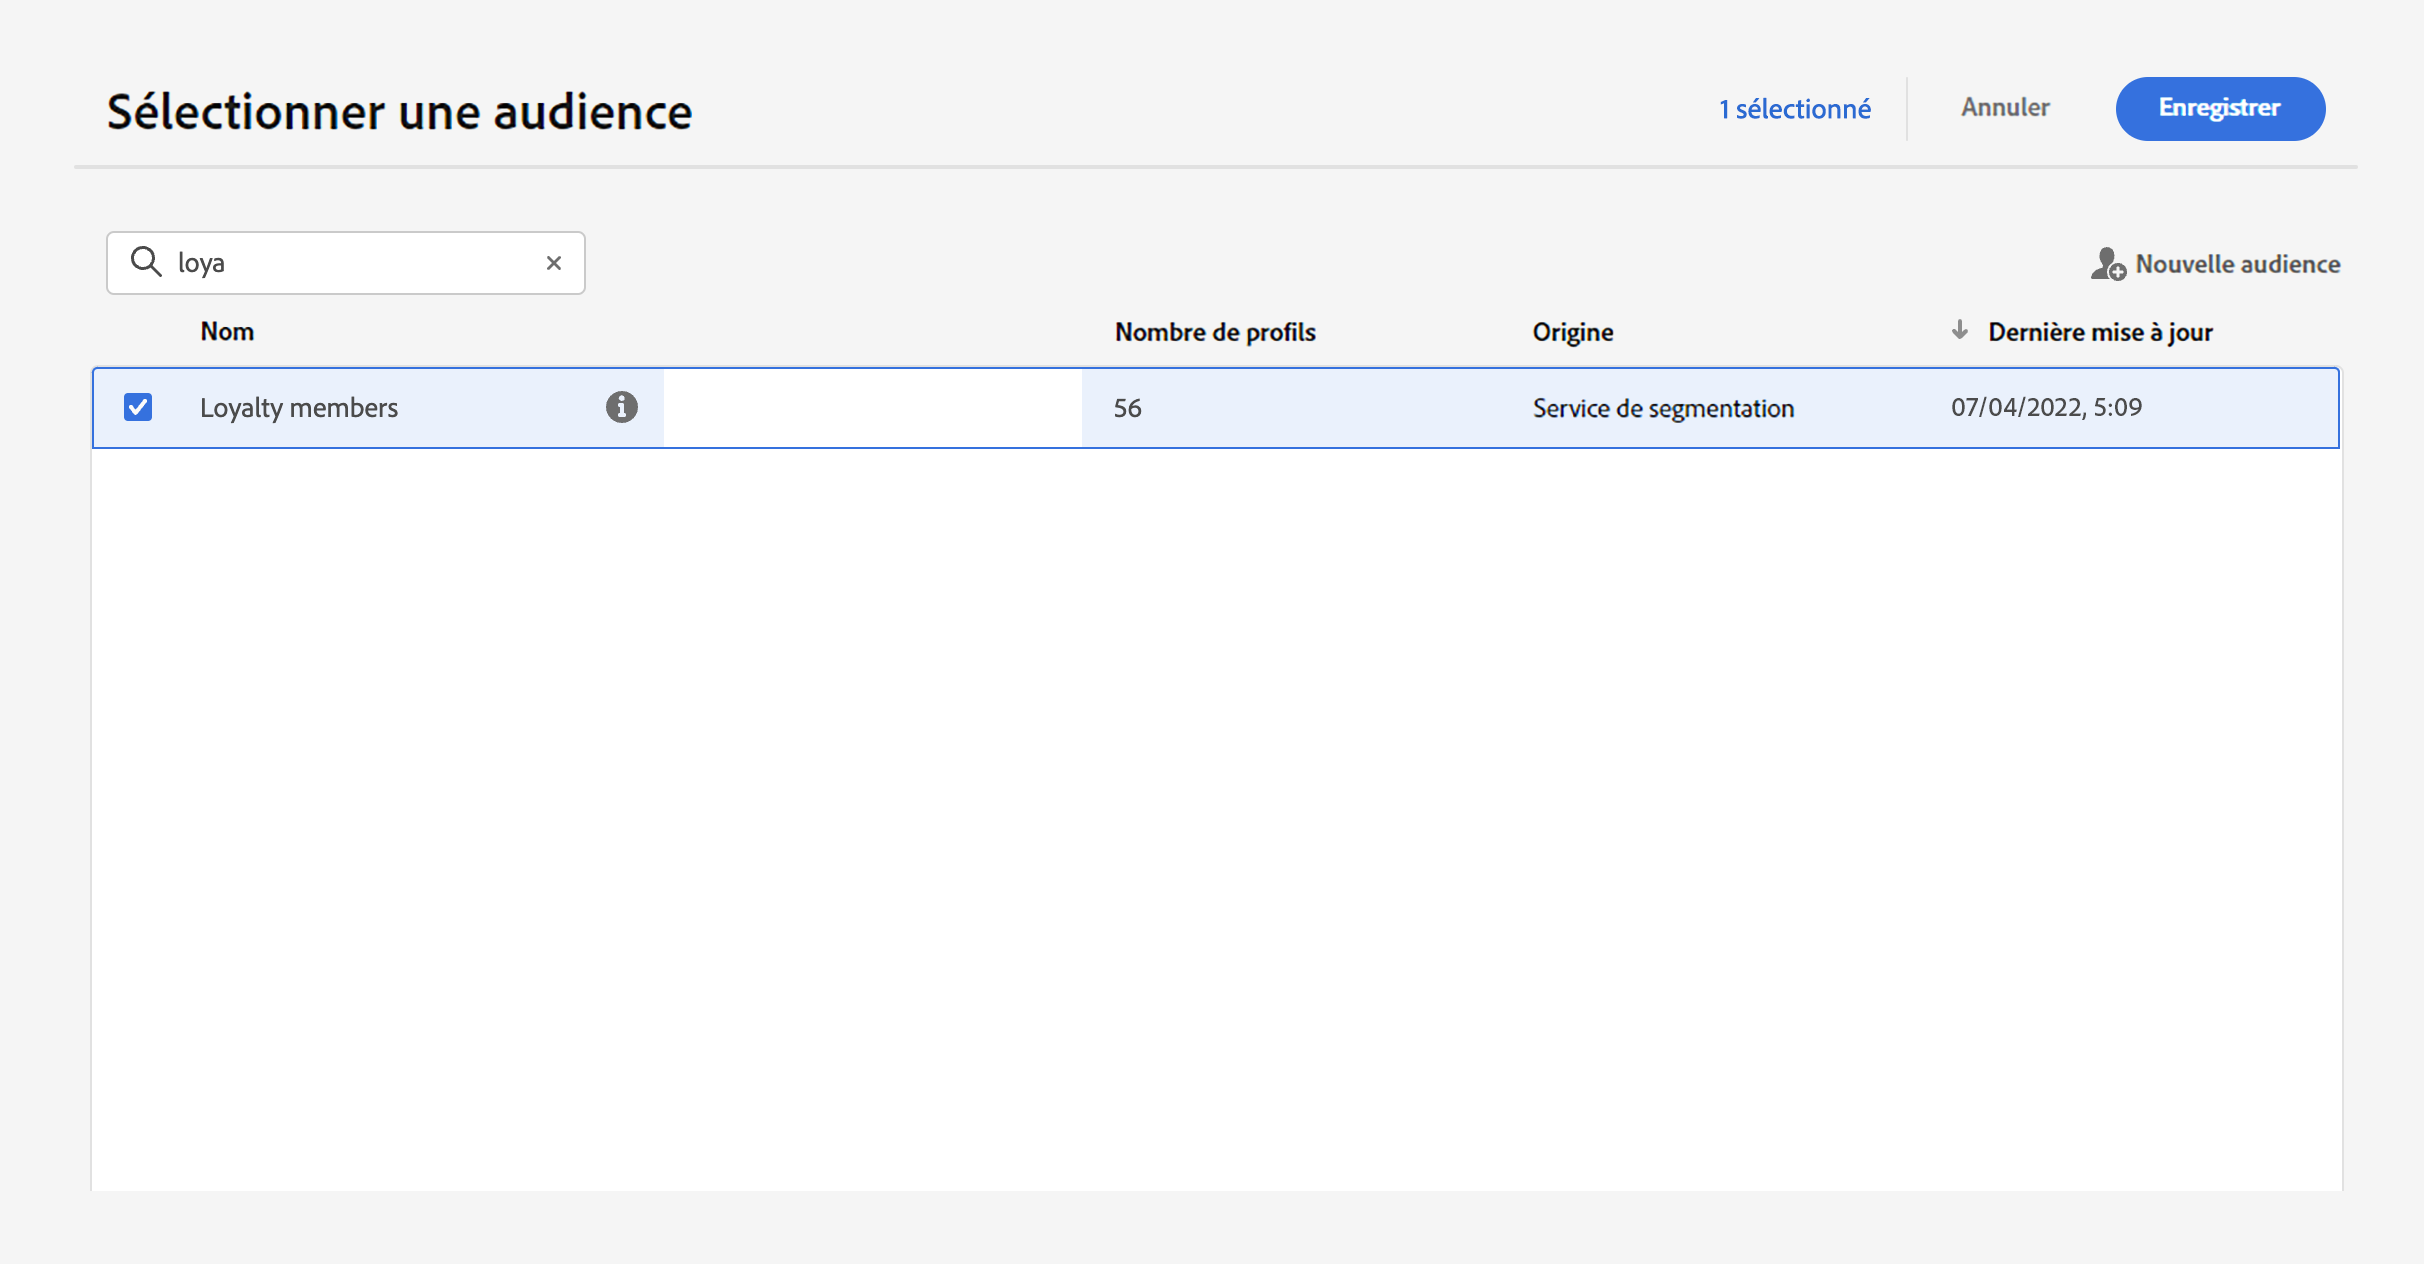Click the Nouvelle audience label

(x=2237, y=264)
